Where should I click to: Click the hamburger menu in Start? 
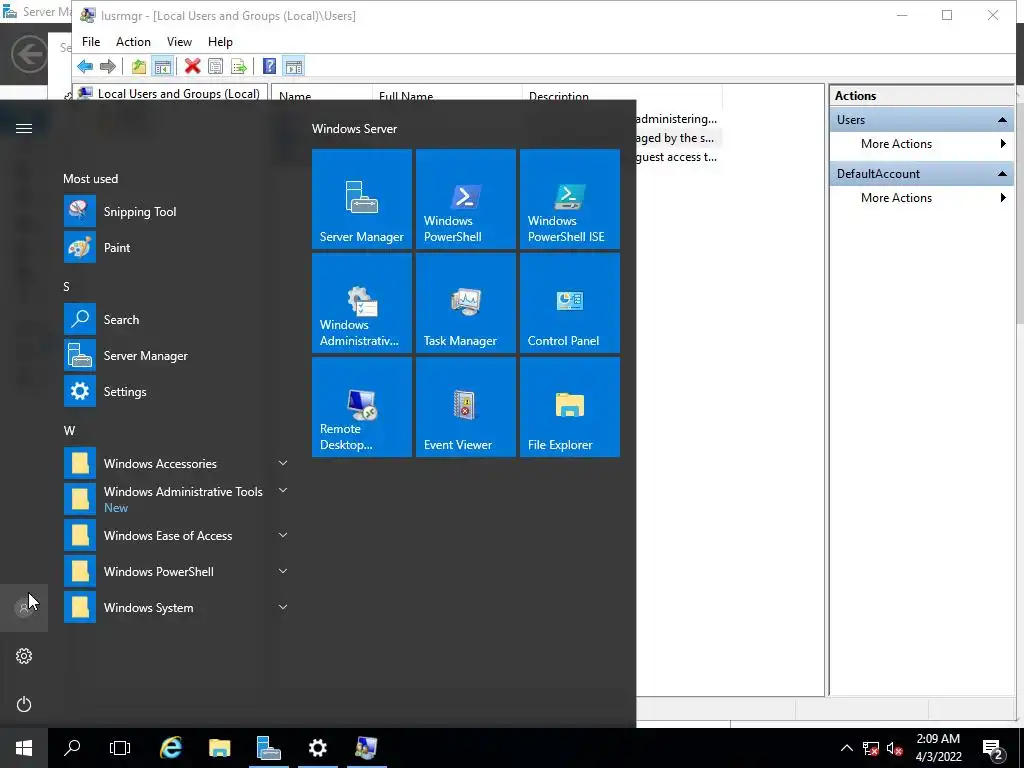tap(24, 128)
